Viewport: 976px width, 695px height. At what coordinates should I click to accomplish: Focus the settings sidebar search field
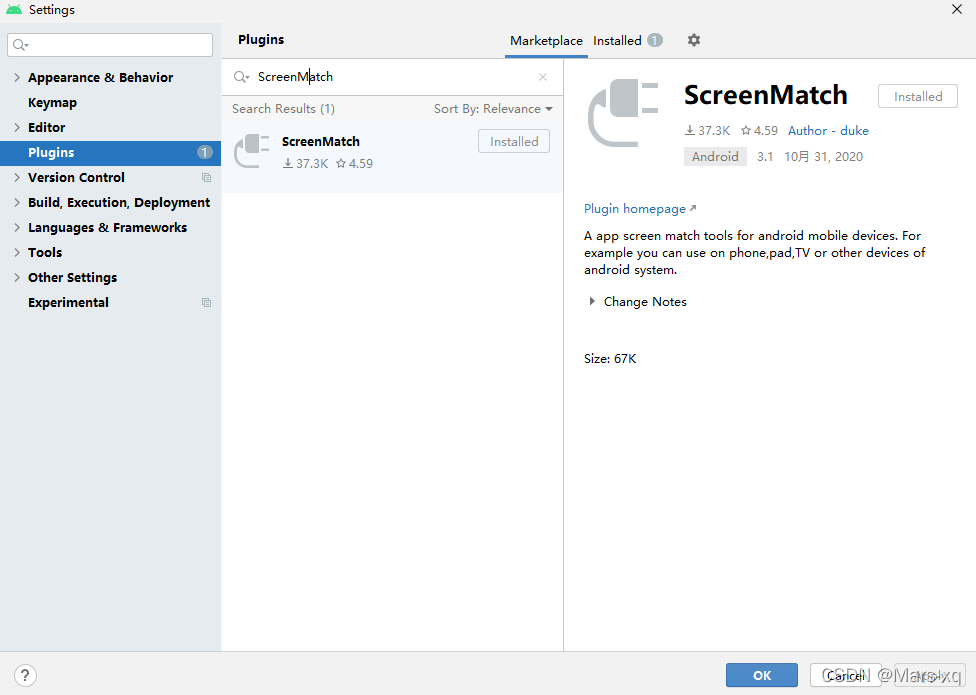point(110,45)
